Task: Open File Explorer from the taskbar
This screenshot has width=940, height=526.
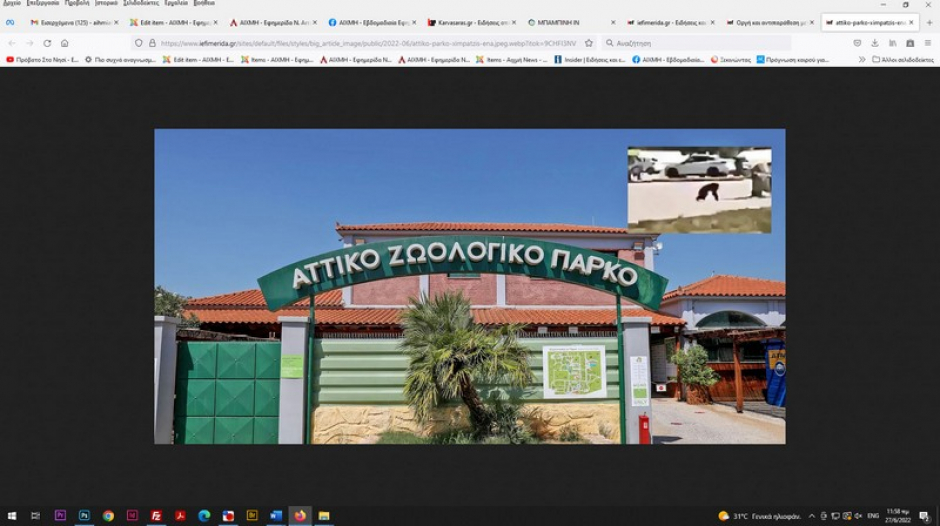Action: coord(324,516)
